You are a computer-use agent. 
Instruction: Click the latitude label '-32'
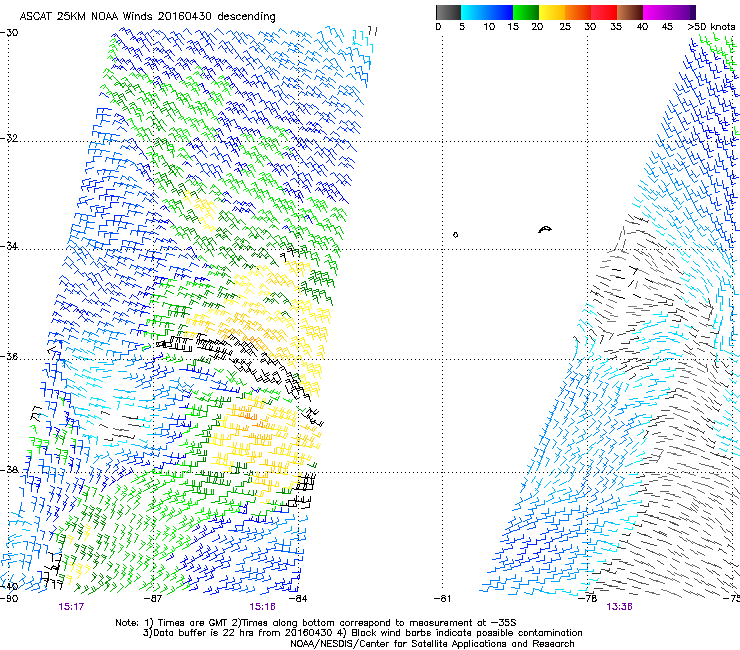tap(9, 138)
